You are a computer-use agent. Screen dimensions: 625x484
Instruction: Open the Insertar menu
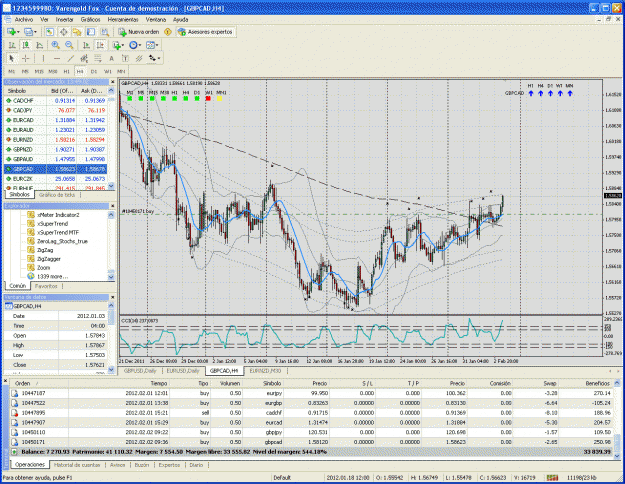(64, 20)
